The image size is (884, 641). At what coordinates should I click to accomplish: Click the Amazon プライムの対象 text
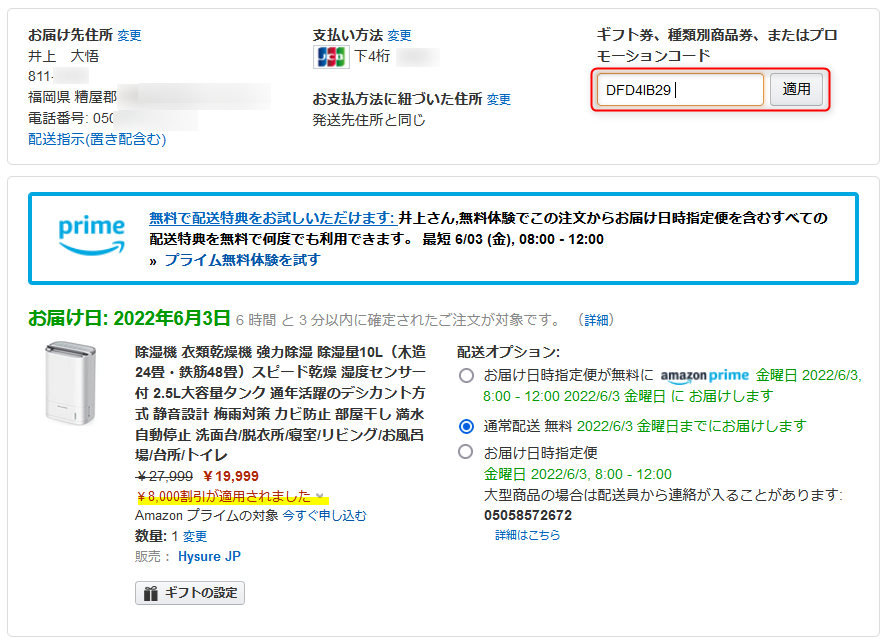tap(206, 515)
